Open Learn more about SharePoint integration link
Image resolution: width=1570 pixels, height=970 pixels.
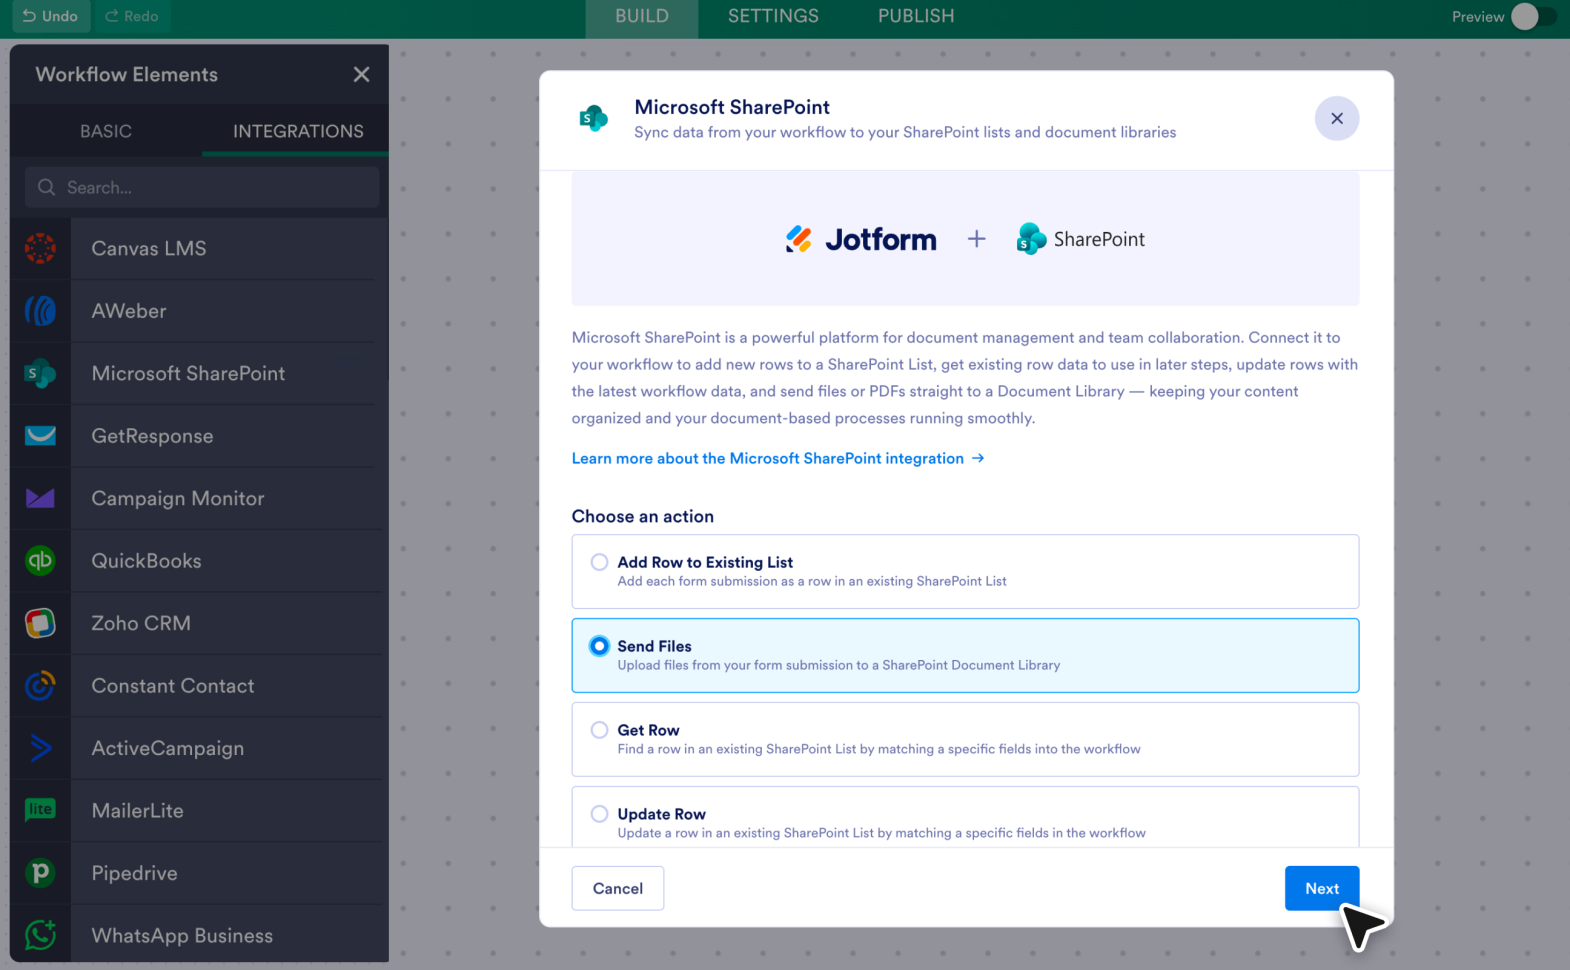point(778,458)
